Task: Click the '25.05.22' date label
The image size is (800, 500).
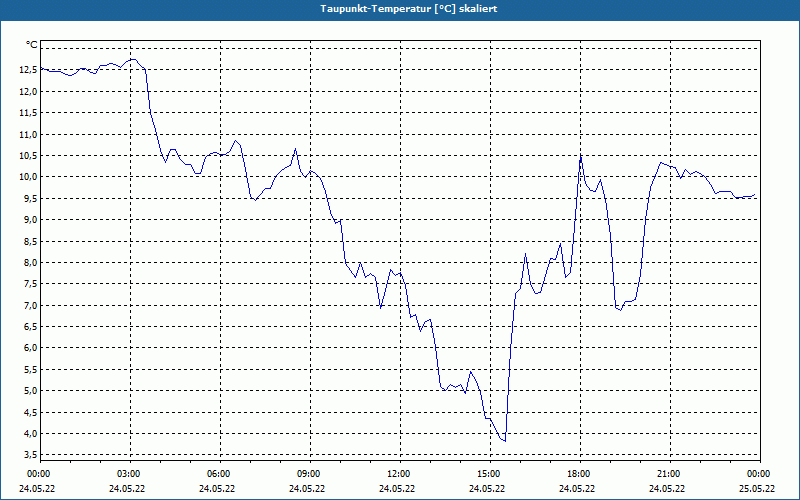Action: click(x=757, y=489)
